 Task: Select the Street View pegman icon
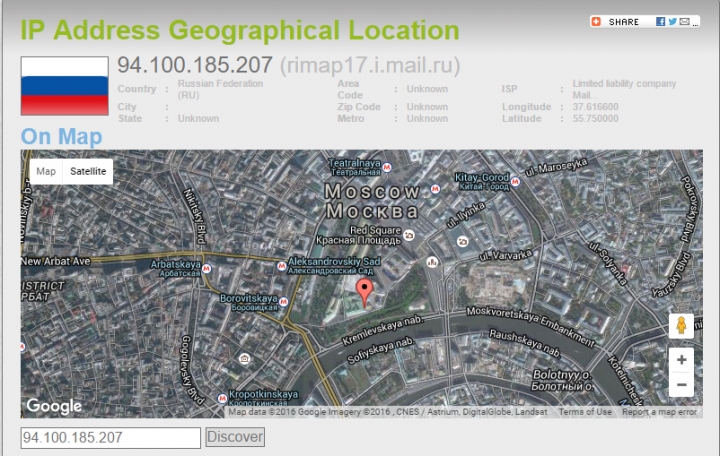pos(681,326)
